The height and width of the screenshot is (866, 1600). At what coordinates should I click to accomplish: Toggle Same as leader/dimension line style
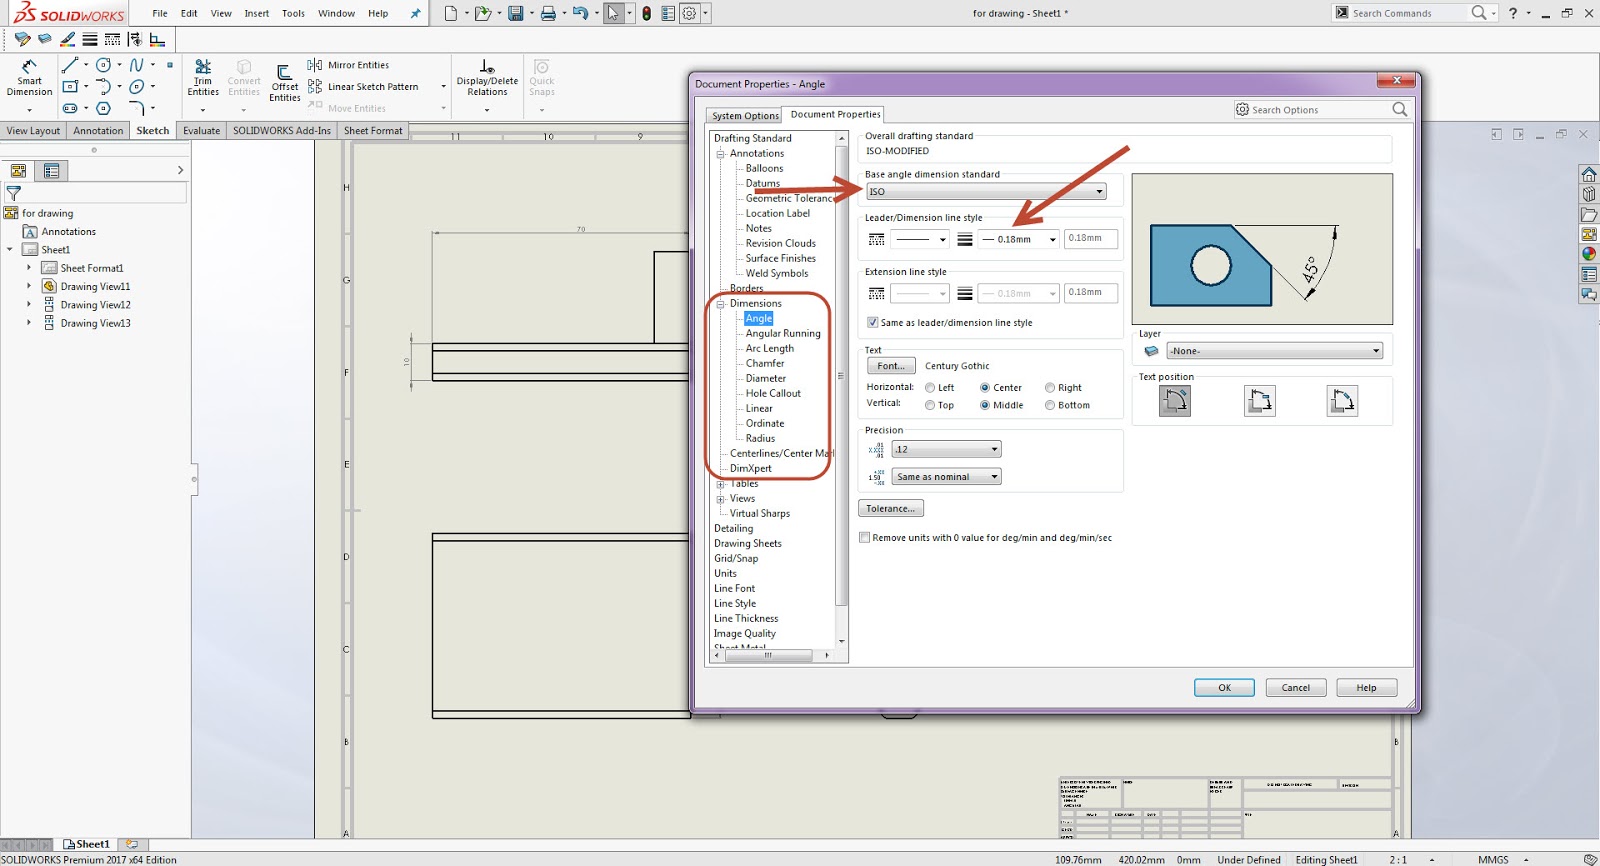[872, 323]
